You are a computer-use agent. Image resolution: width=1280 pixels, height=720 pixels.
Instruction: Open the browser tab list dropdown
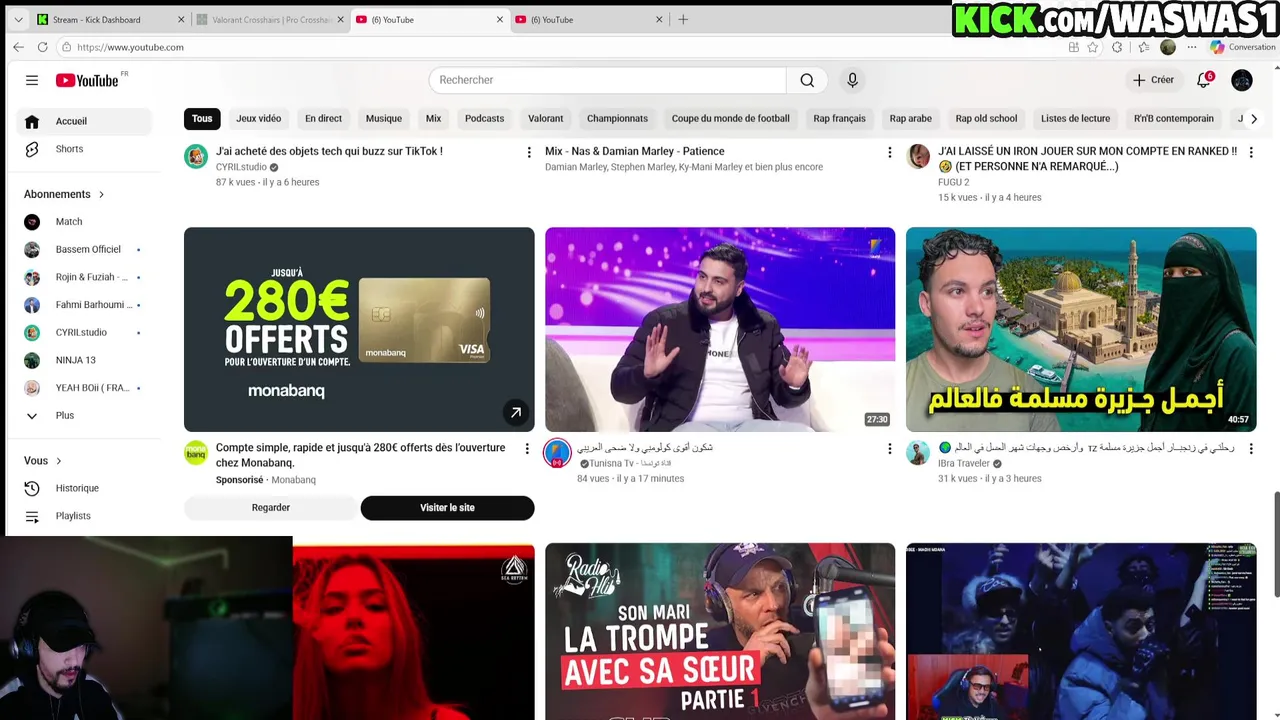18,19
